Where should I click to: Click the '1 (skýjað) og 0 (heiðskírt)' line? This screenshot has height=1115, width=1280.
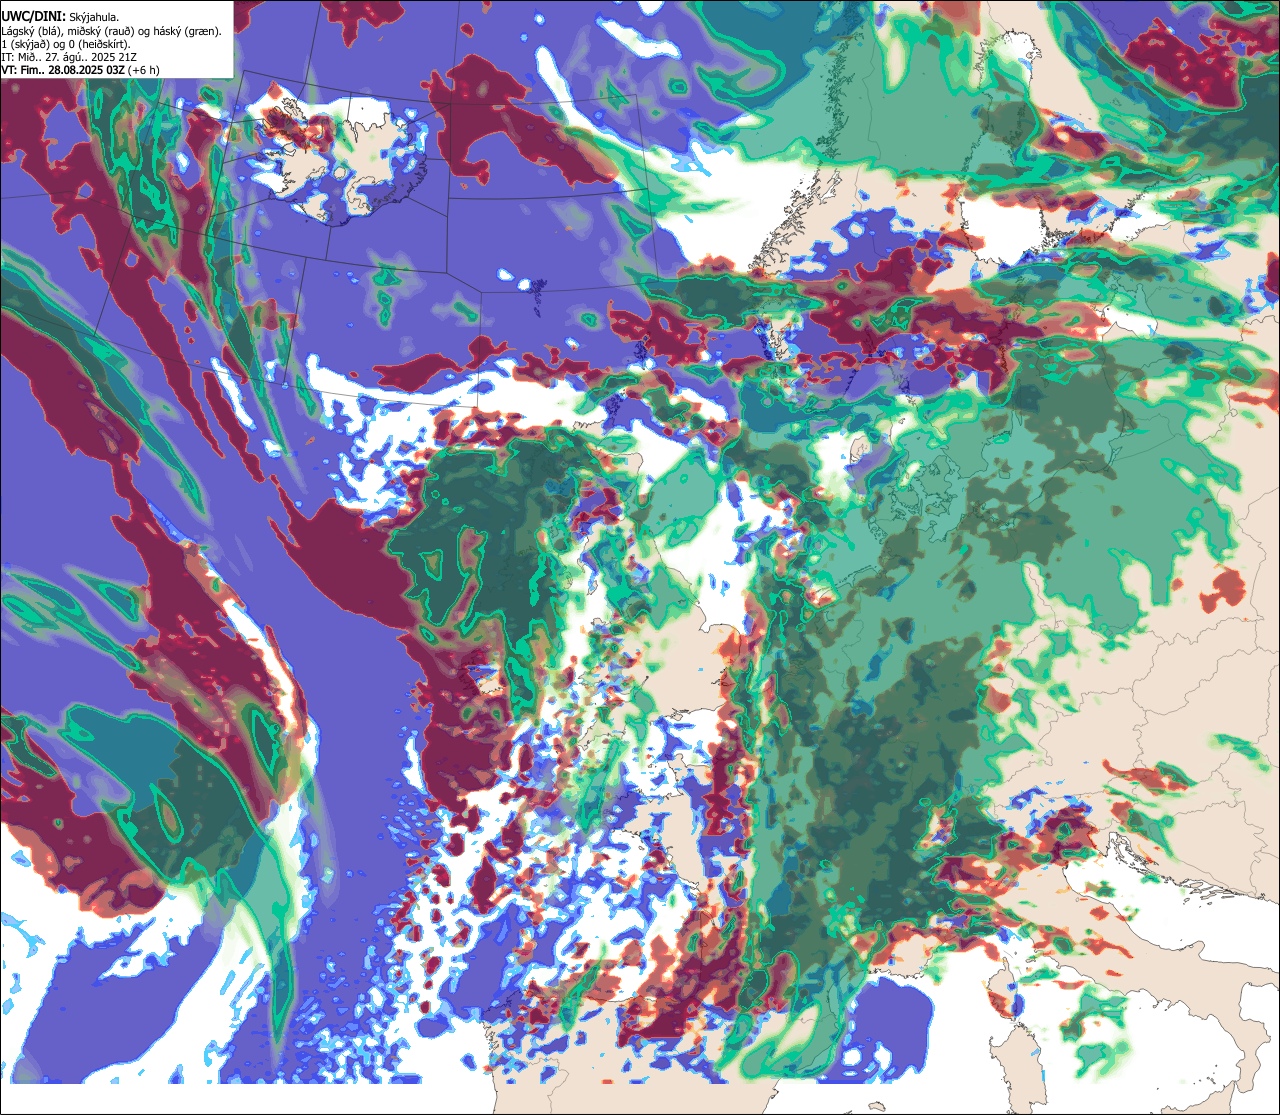coord(66,44)
